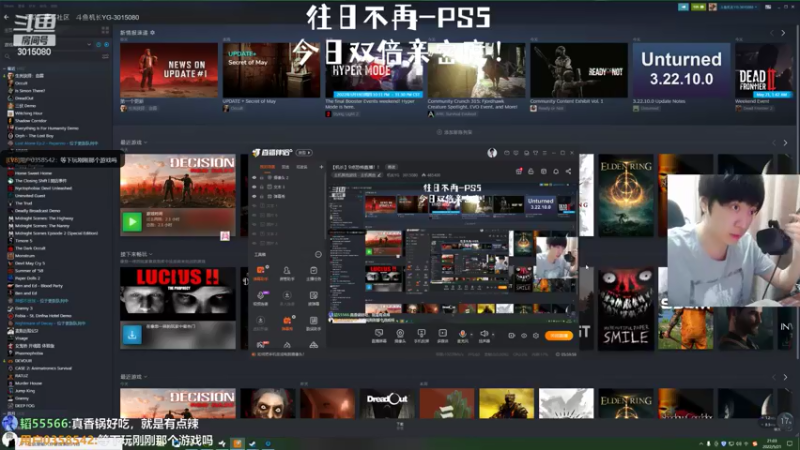Viewport: 800px width, 450px height.
Task: Click the blue download button under Lucius II
Action: pyautogui.click(x=132, y=335)
